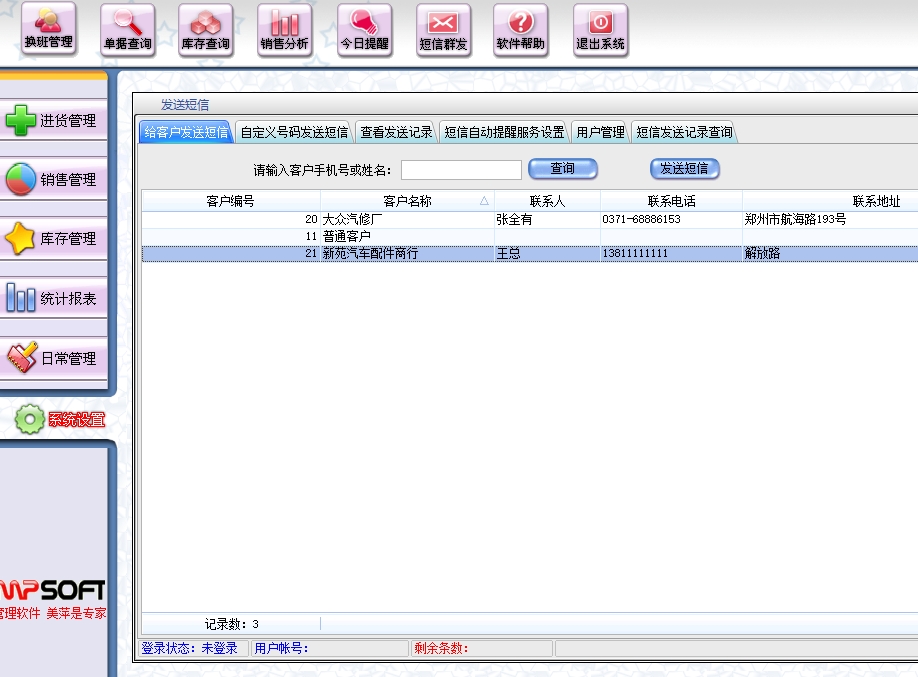Click the 单据查询 document search icon
This screenshot has height=677, width=918.
click(x=127, y=30)
